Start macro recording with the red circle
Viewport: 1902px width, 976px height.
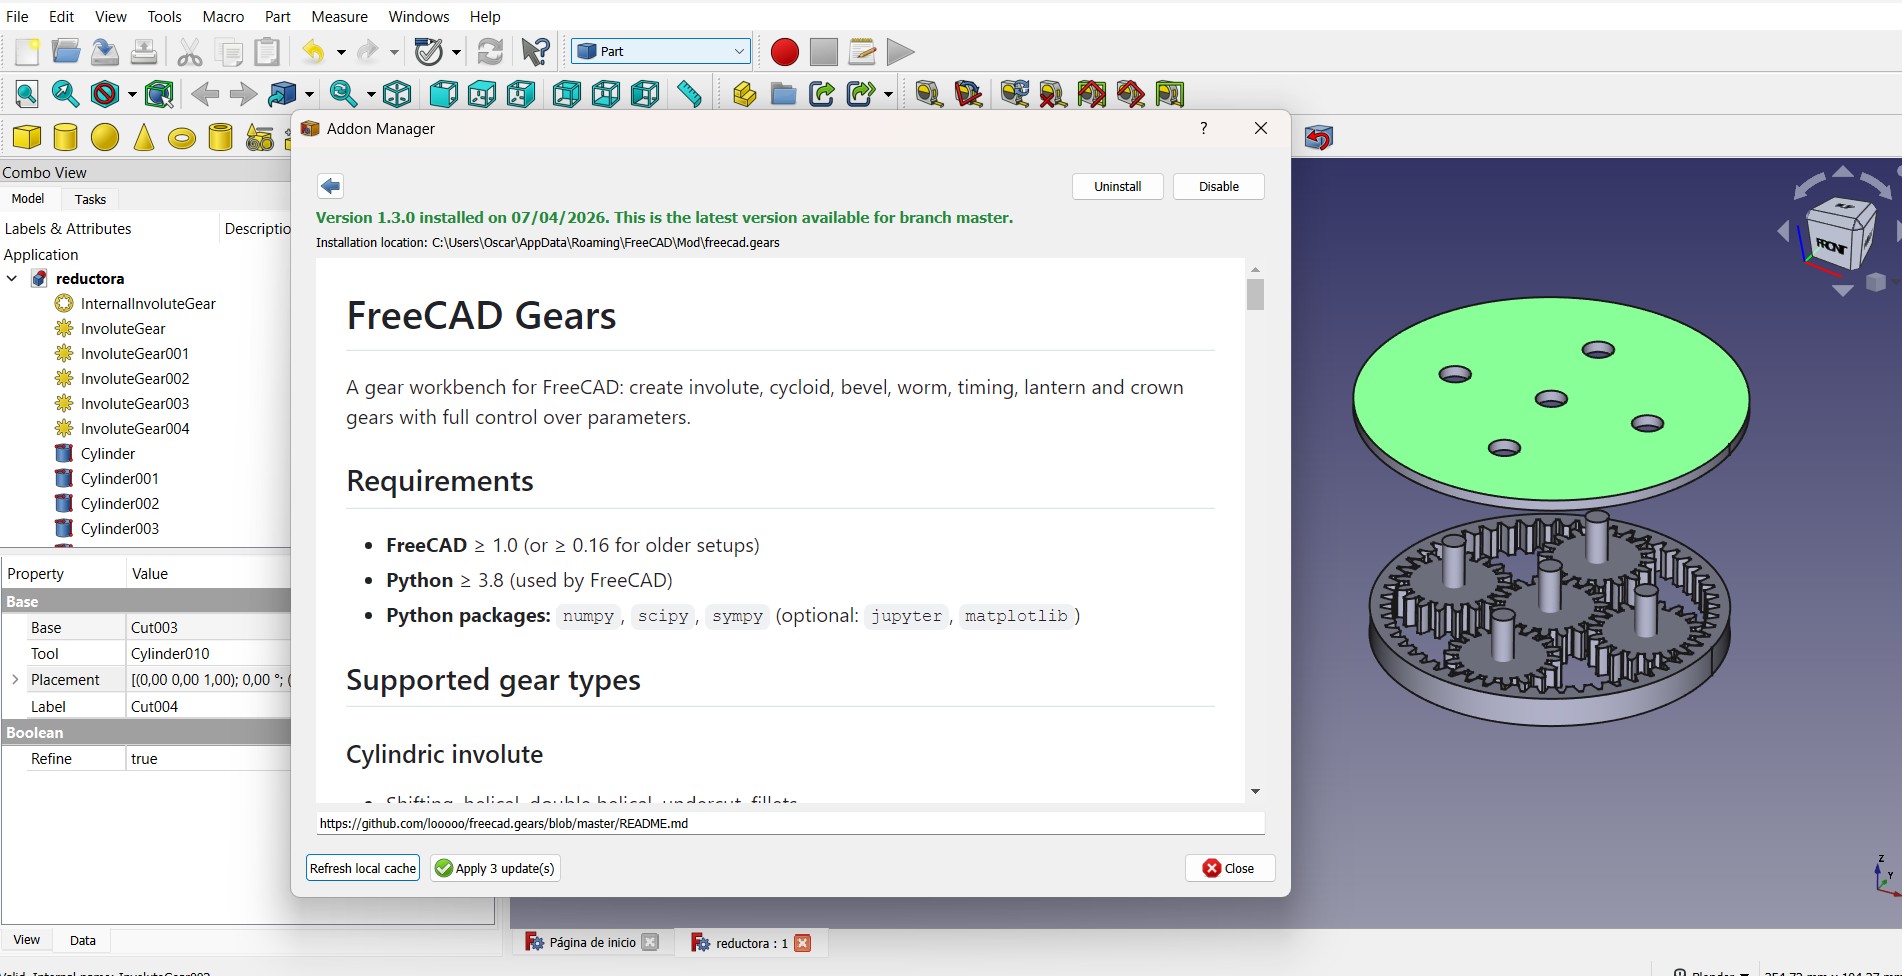(785, 51)
